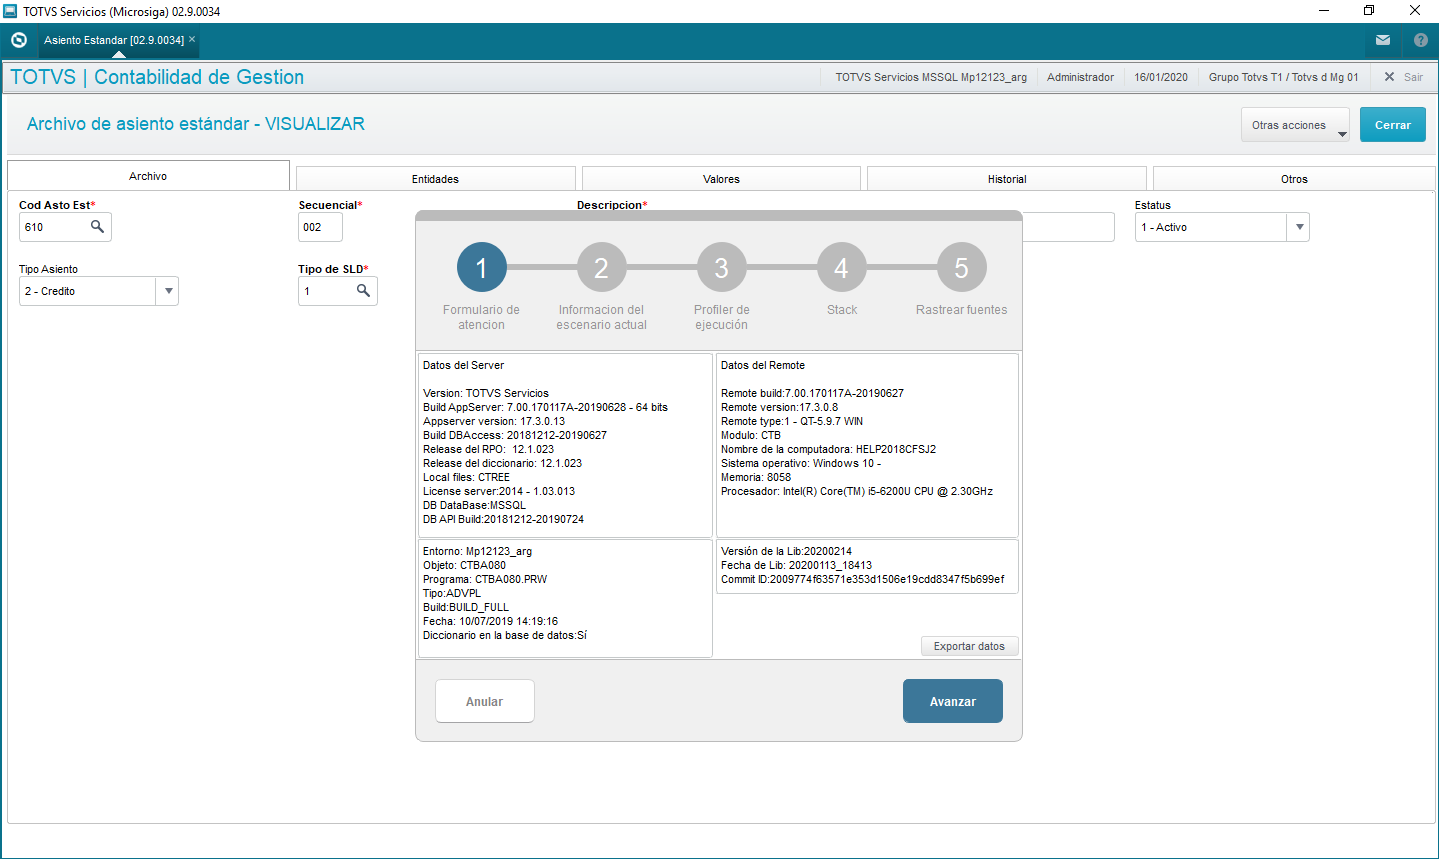Click the Administrador user label
The width and height of the screenshot is (1439, 859).
pos(1080,77)
